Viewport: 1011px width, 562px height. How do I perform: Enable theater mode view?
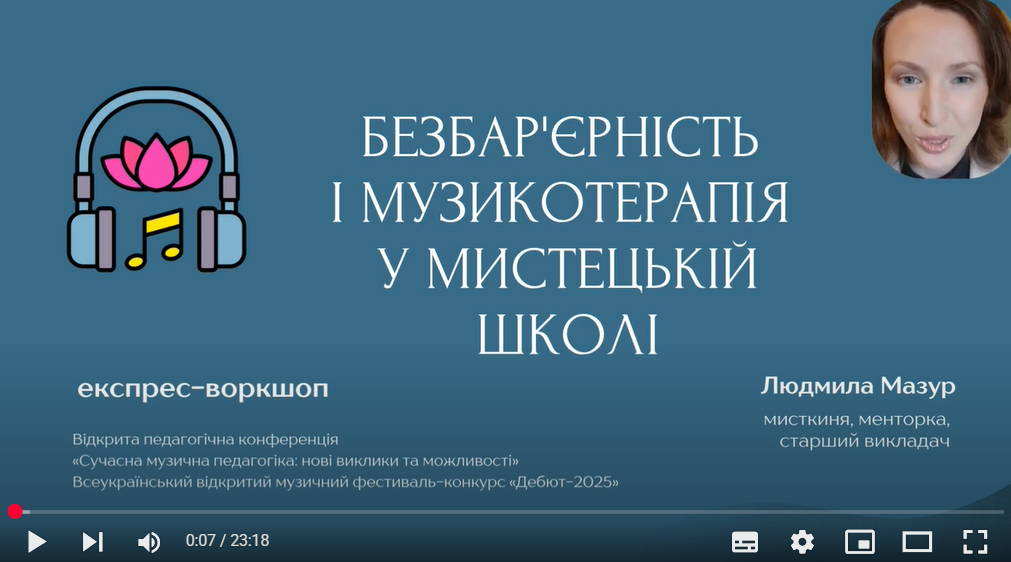917,542
